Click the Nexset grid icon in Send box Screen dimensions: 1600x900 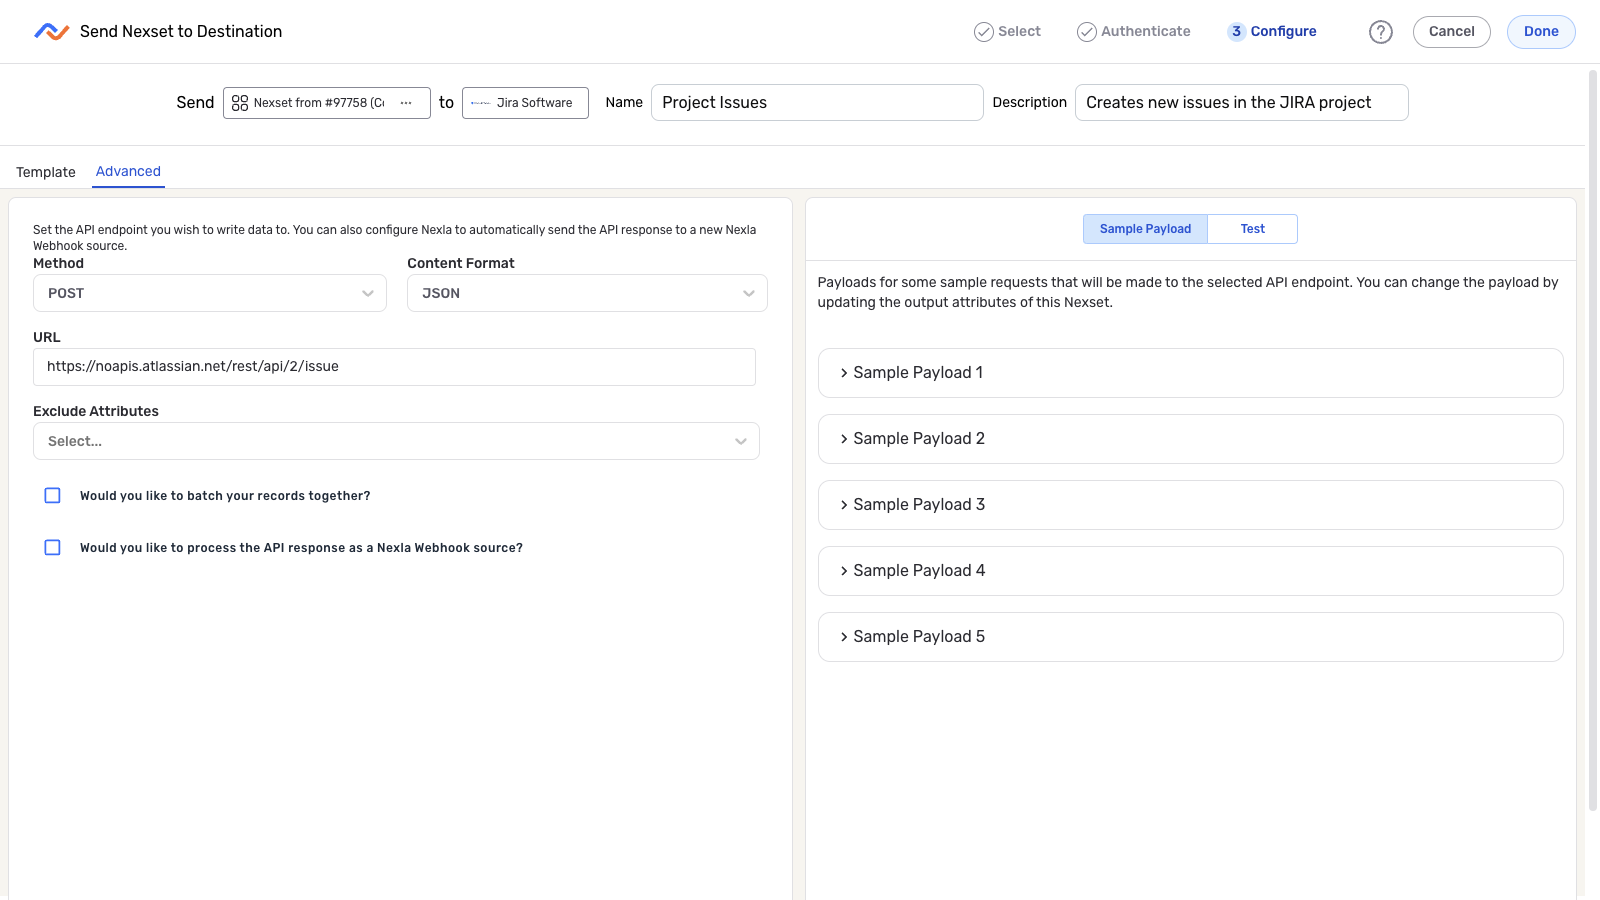240,103
